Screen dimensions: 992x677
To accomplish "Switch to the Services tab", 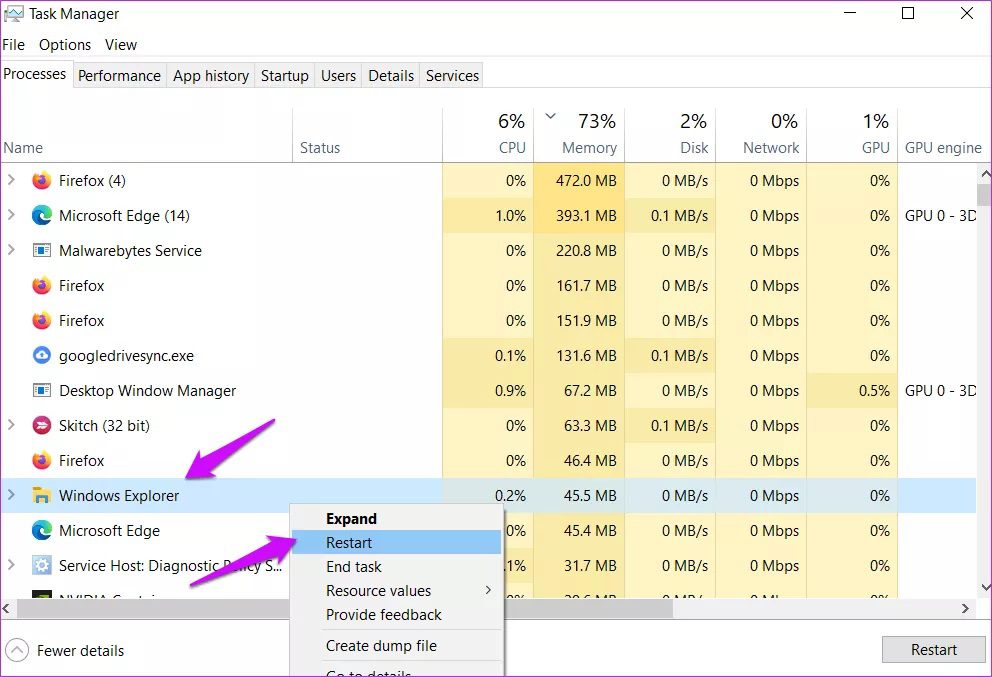I will (452, 76).
